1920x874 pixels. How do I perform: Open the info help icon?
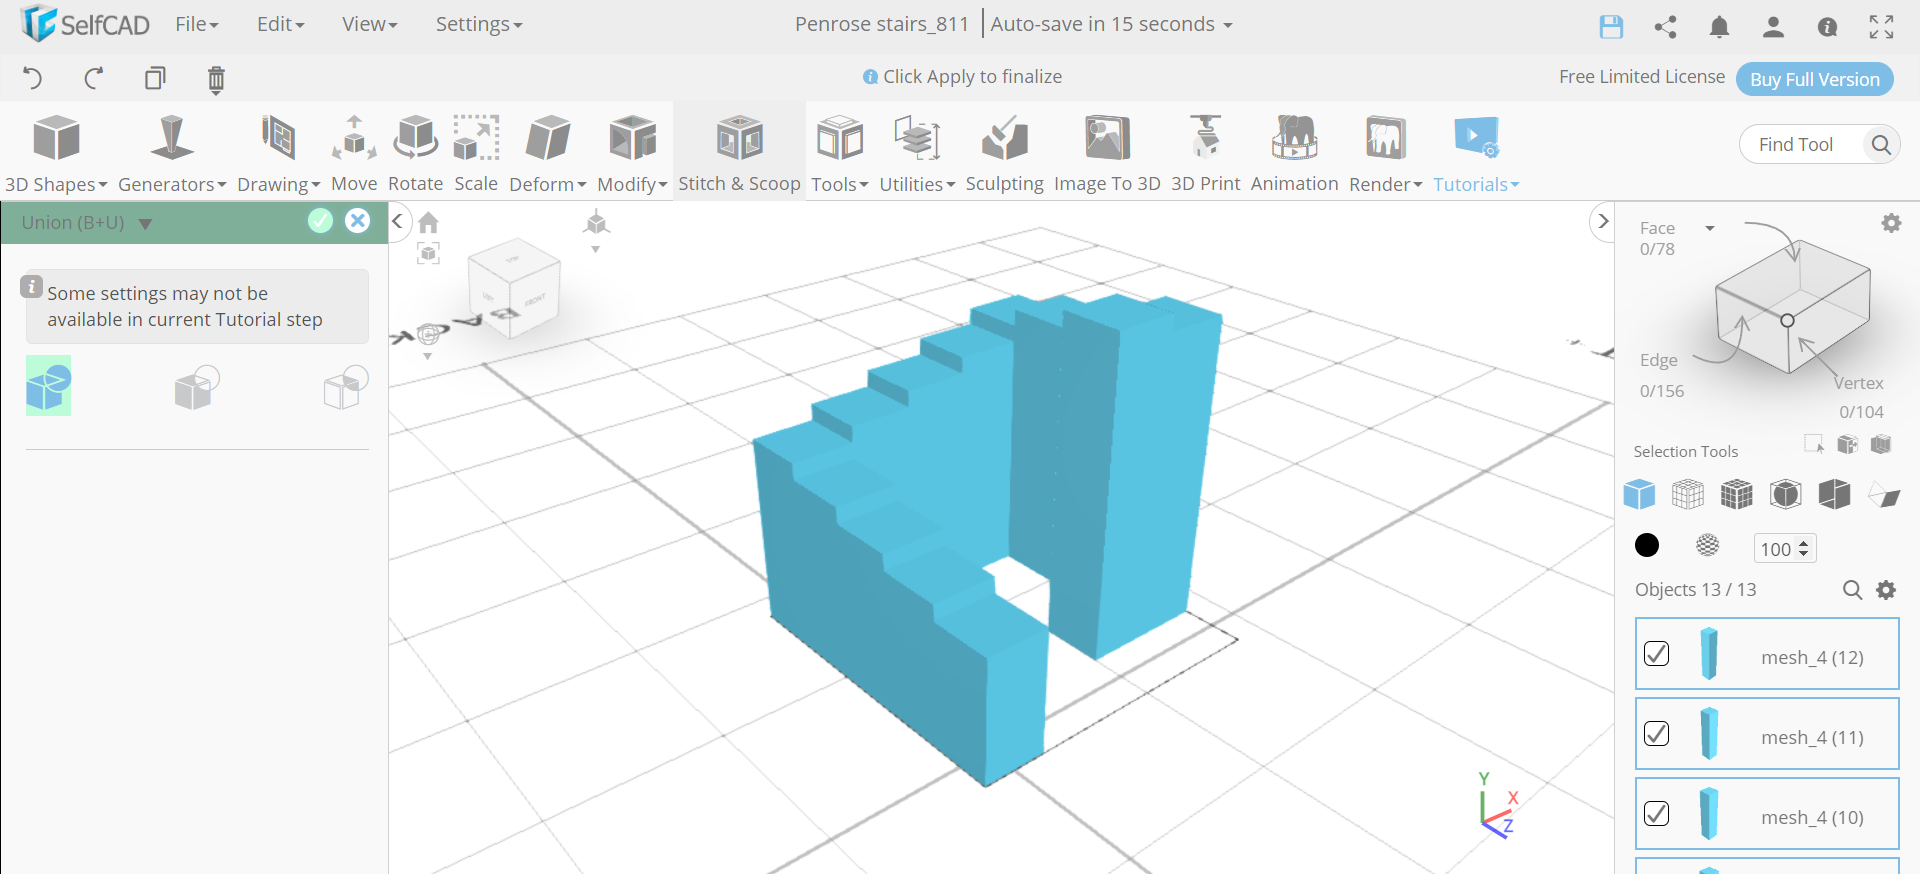(1827, 27)
